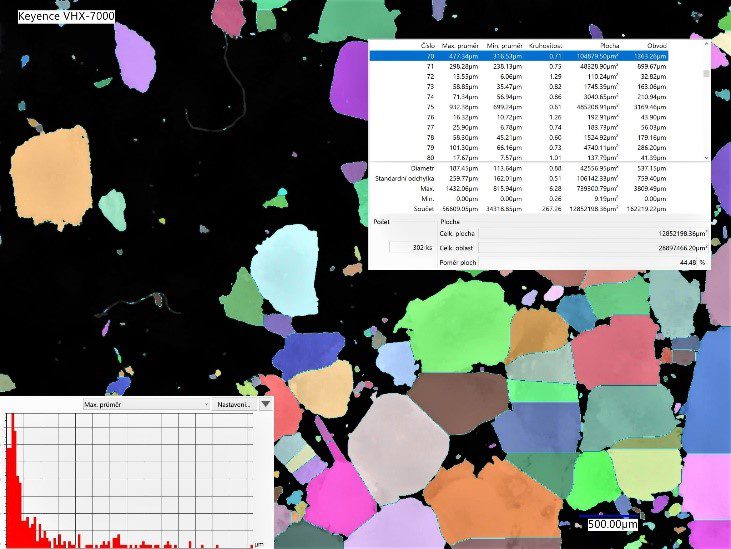
Task: Click the 500.00µm scale bar label
Action: point(612,525)
